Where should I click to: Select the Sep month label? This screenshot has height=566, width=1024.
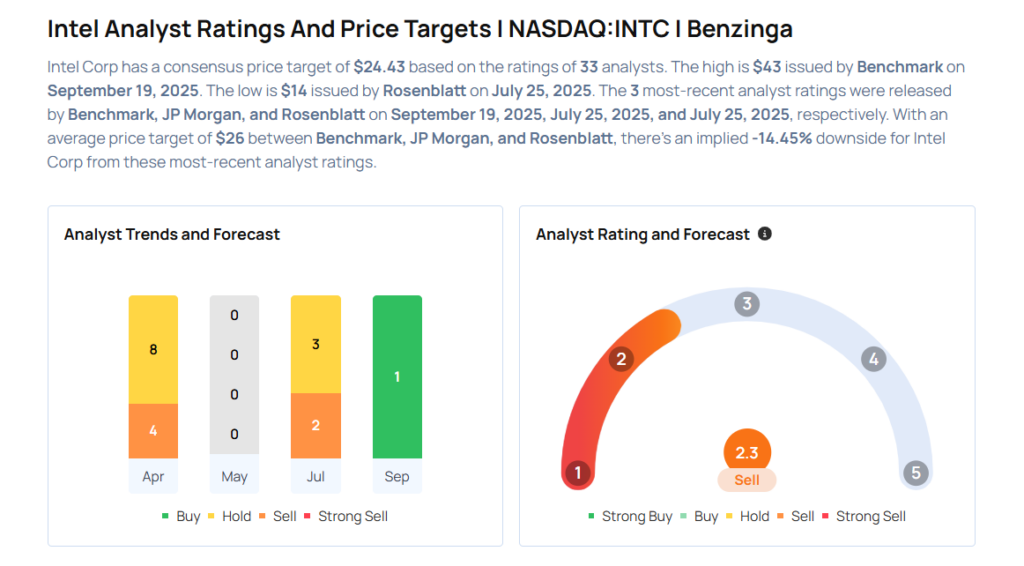click(x=397, y=476)
